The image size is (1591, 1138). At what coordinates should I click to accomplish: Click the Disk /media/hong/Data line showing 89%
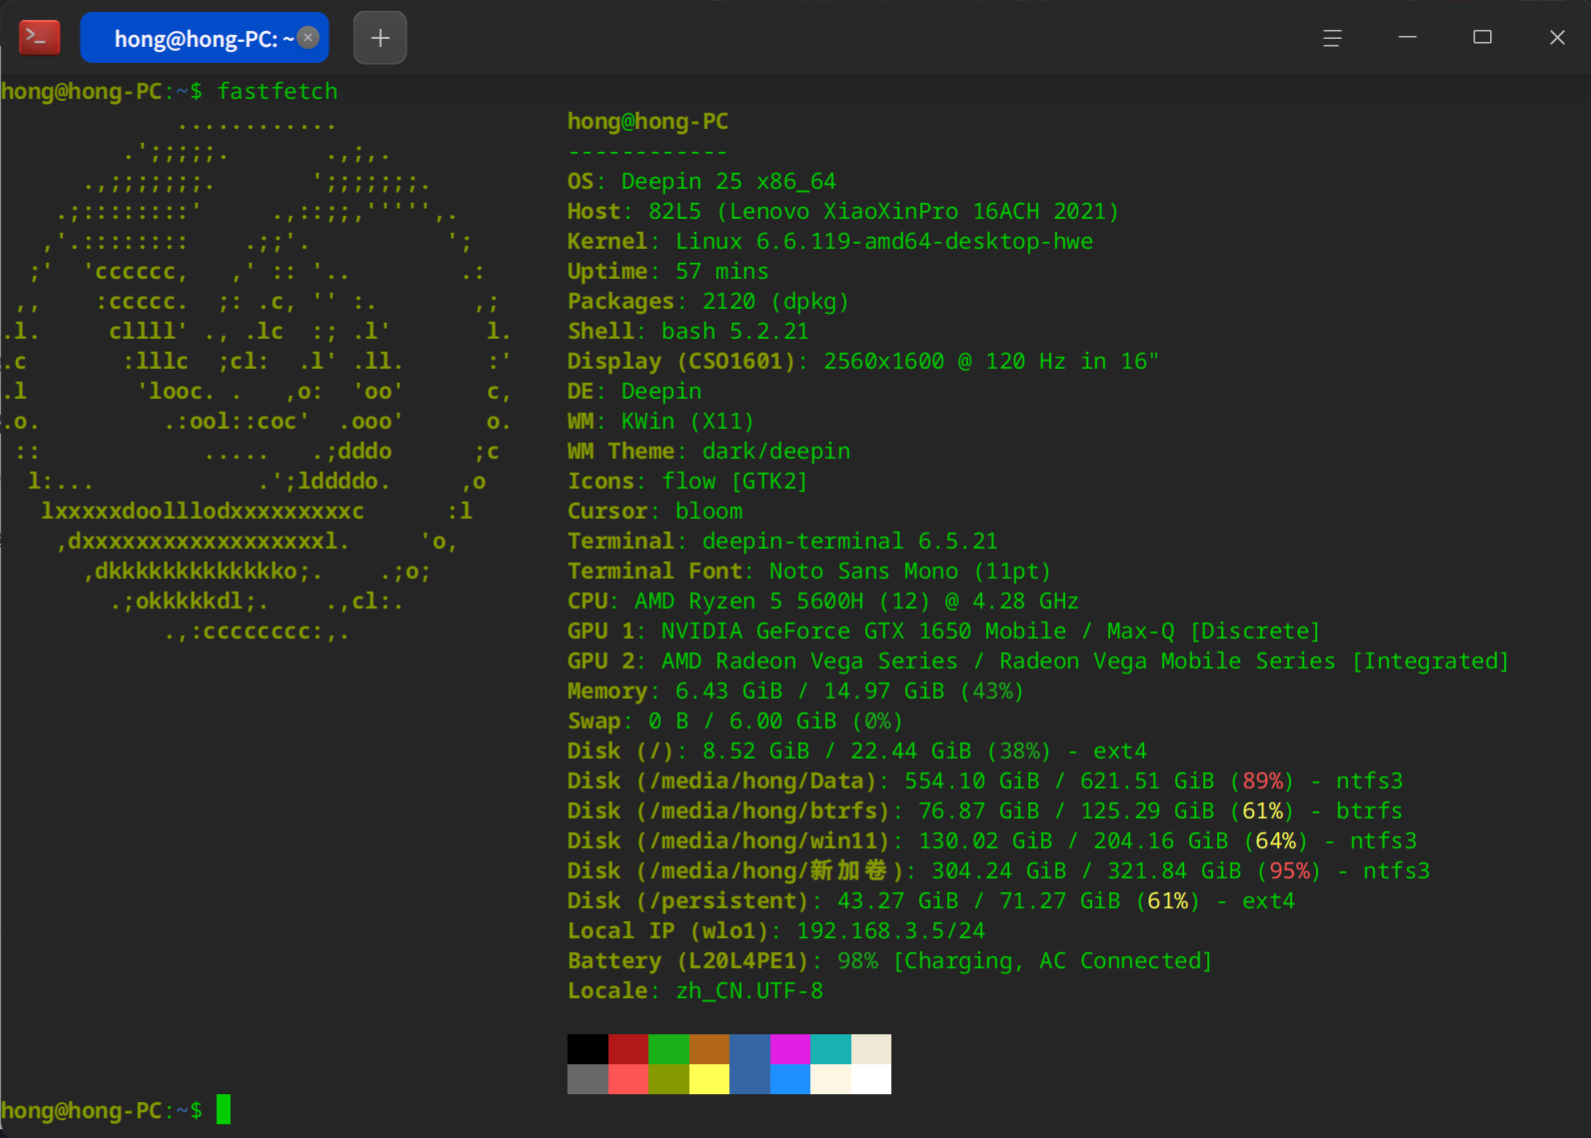point(985,781)
